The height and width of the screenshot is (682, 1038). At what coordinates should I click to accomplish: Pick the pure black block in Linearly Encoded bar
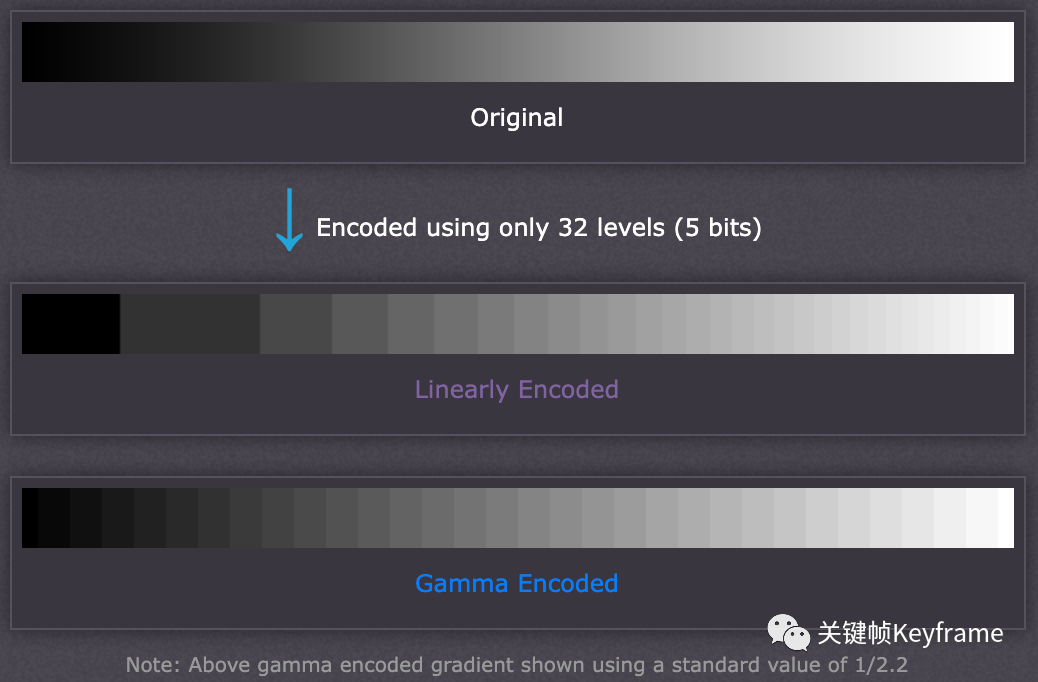(x=70, y=324)
